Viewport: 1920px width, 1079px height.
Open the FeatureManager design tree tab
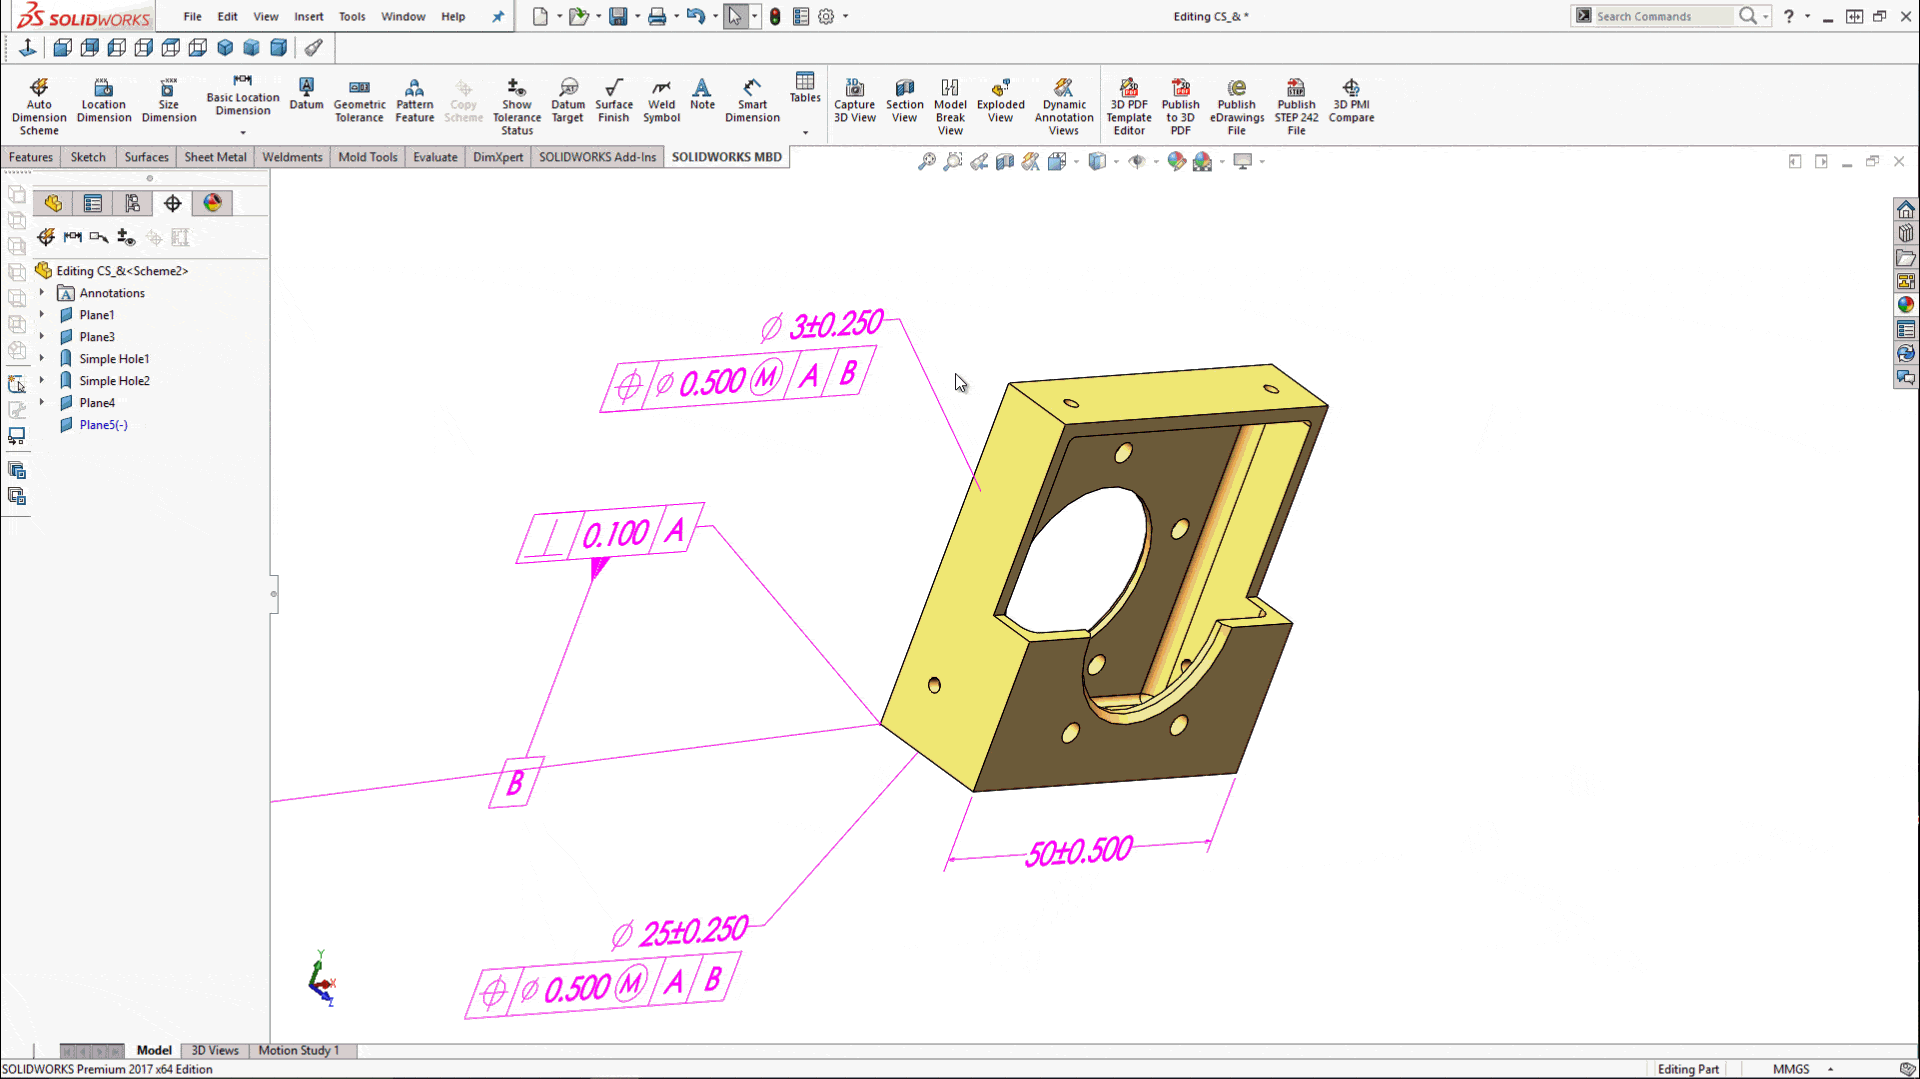[53, 203]
